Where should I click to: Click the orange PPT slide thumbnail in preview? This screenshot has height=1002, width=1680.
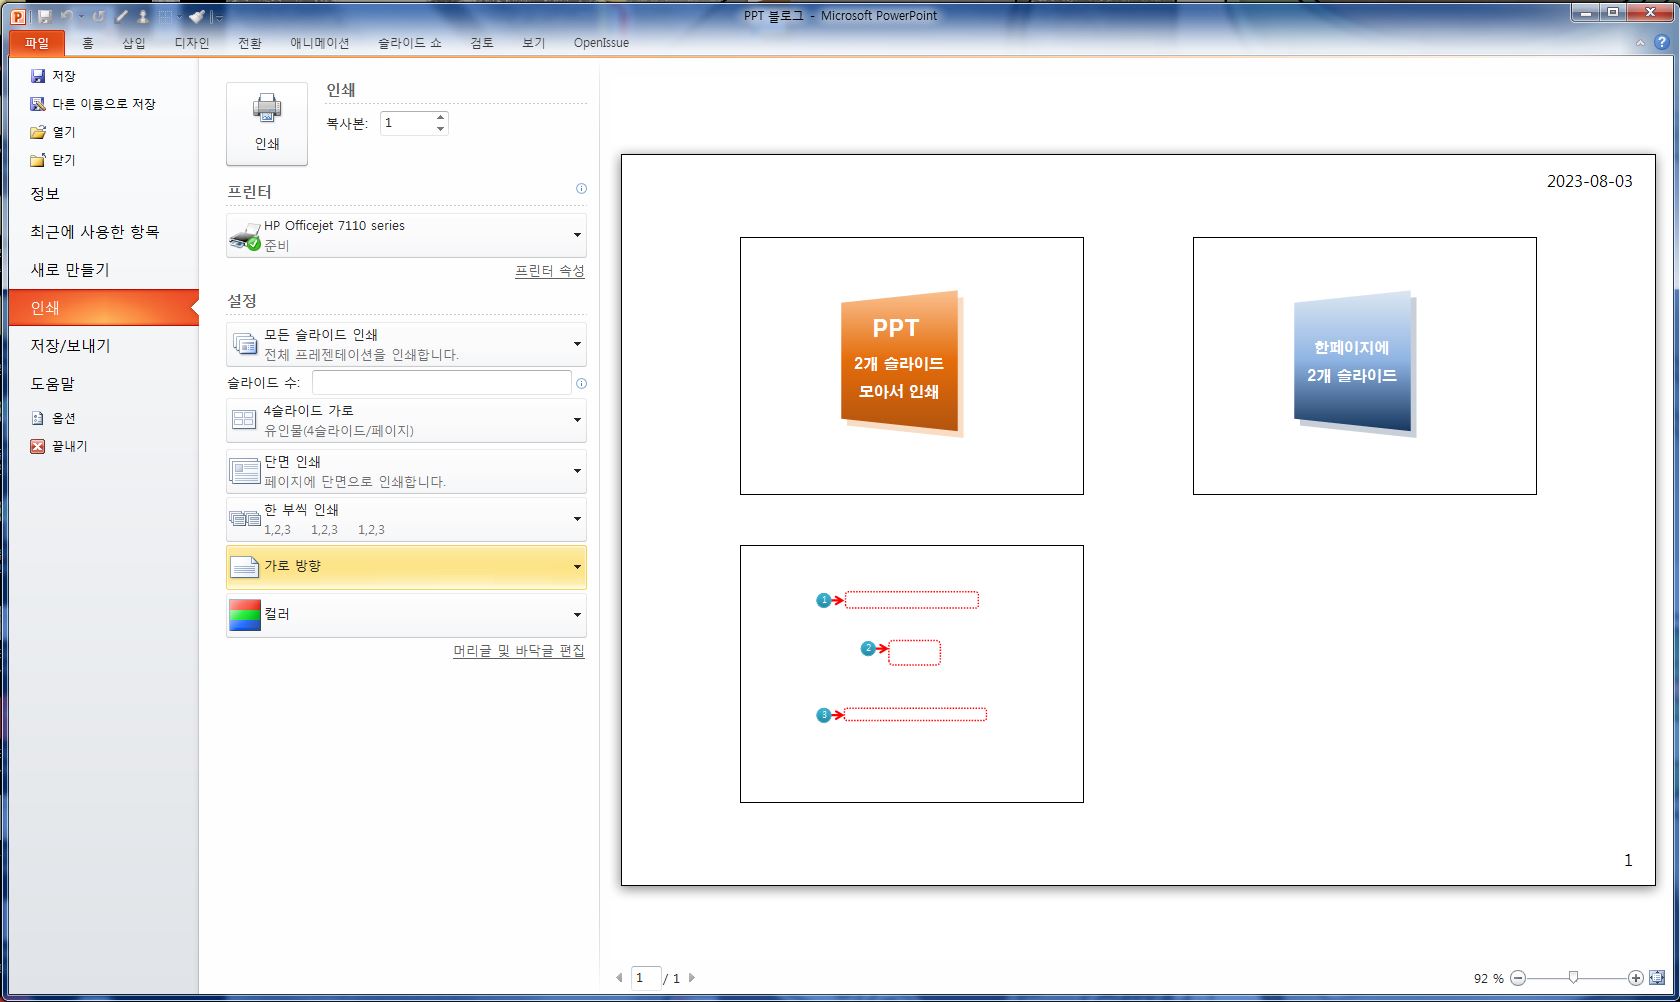pyautogui.click(x=912, y=366)
